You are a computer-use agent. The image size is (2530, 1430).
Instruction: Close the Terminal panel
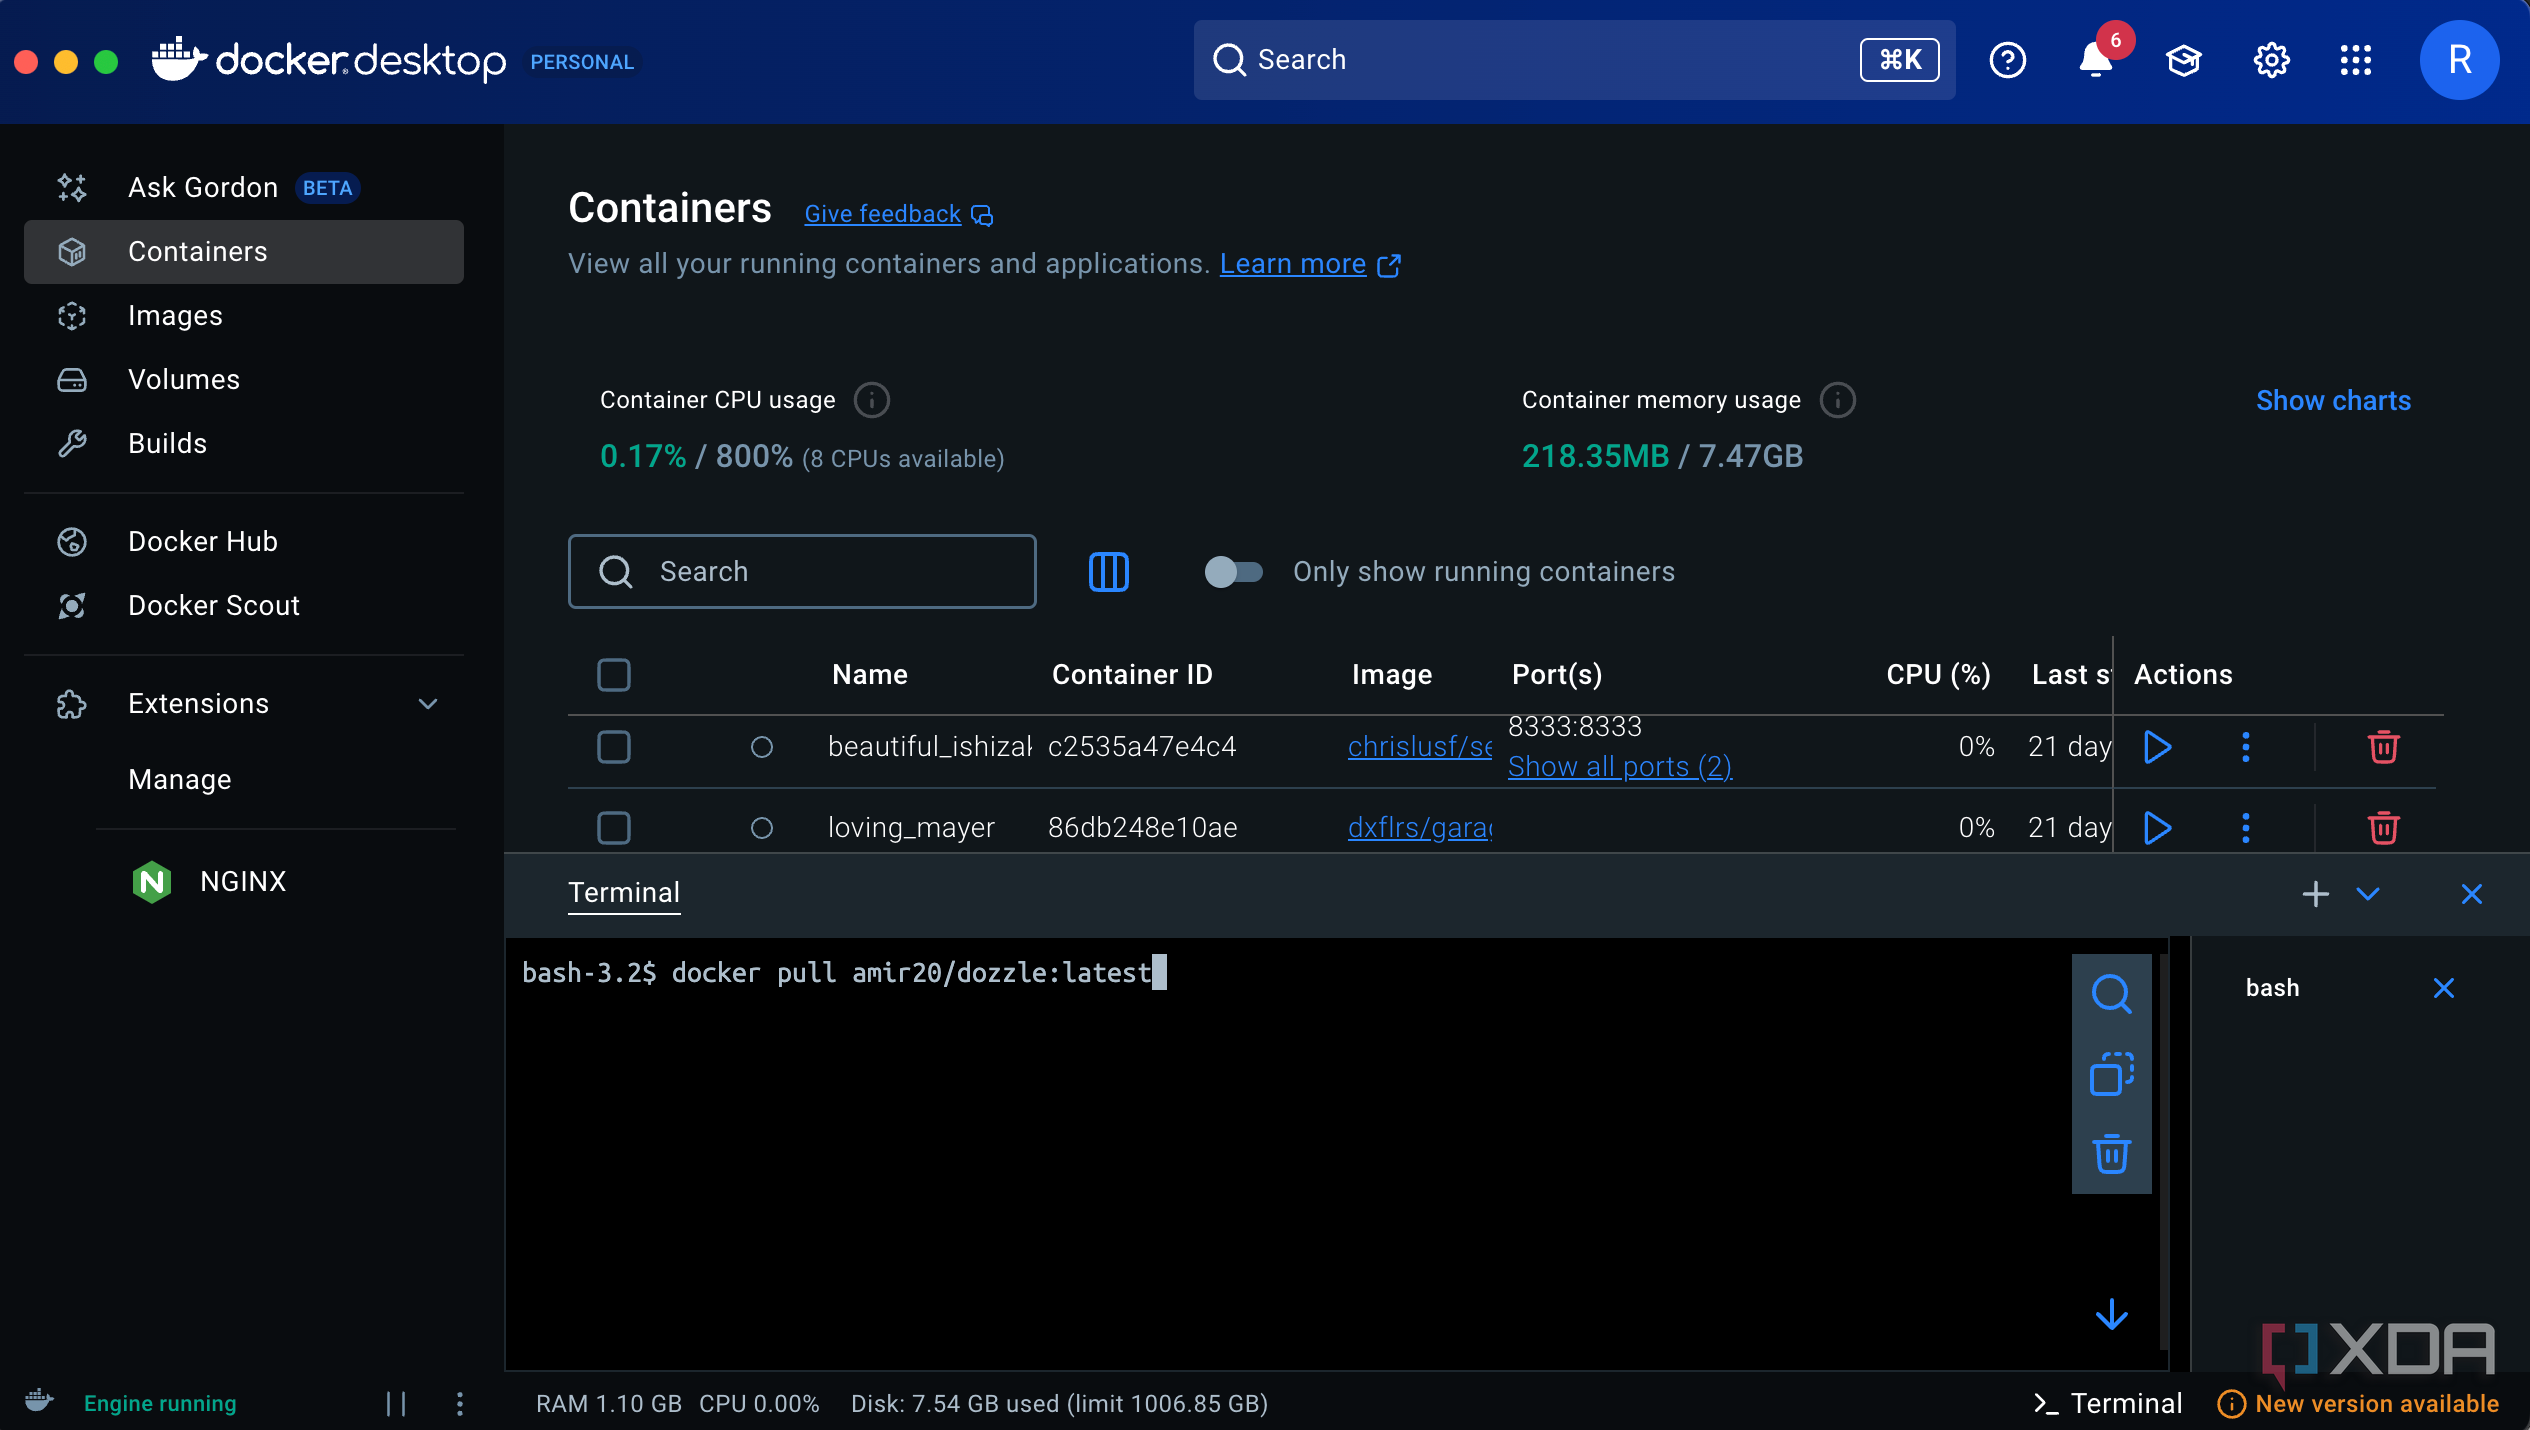click(x=2471, y=894)
